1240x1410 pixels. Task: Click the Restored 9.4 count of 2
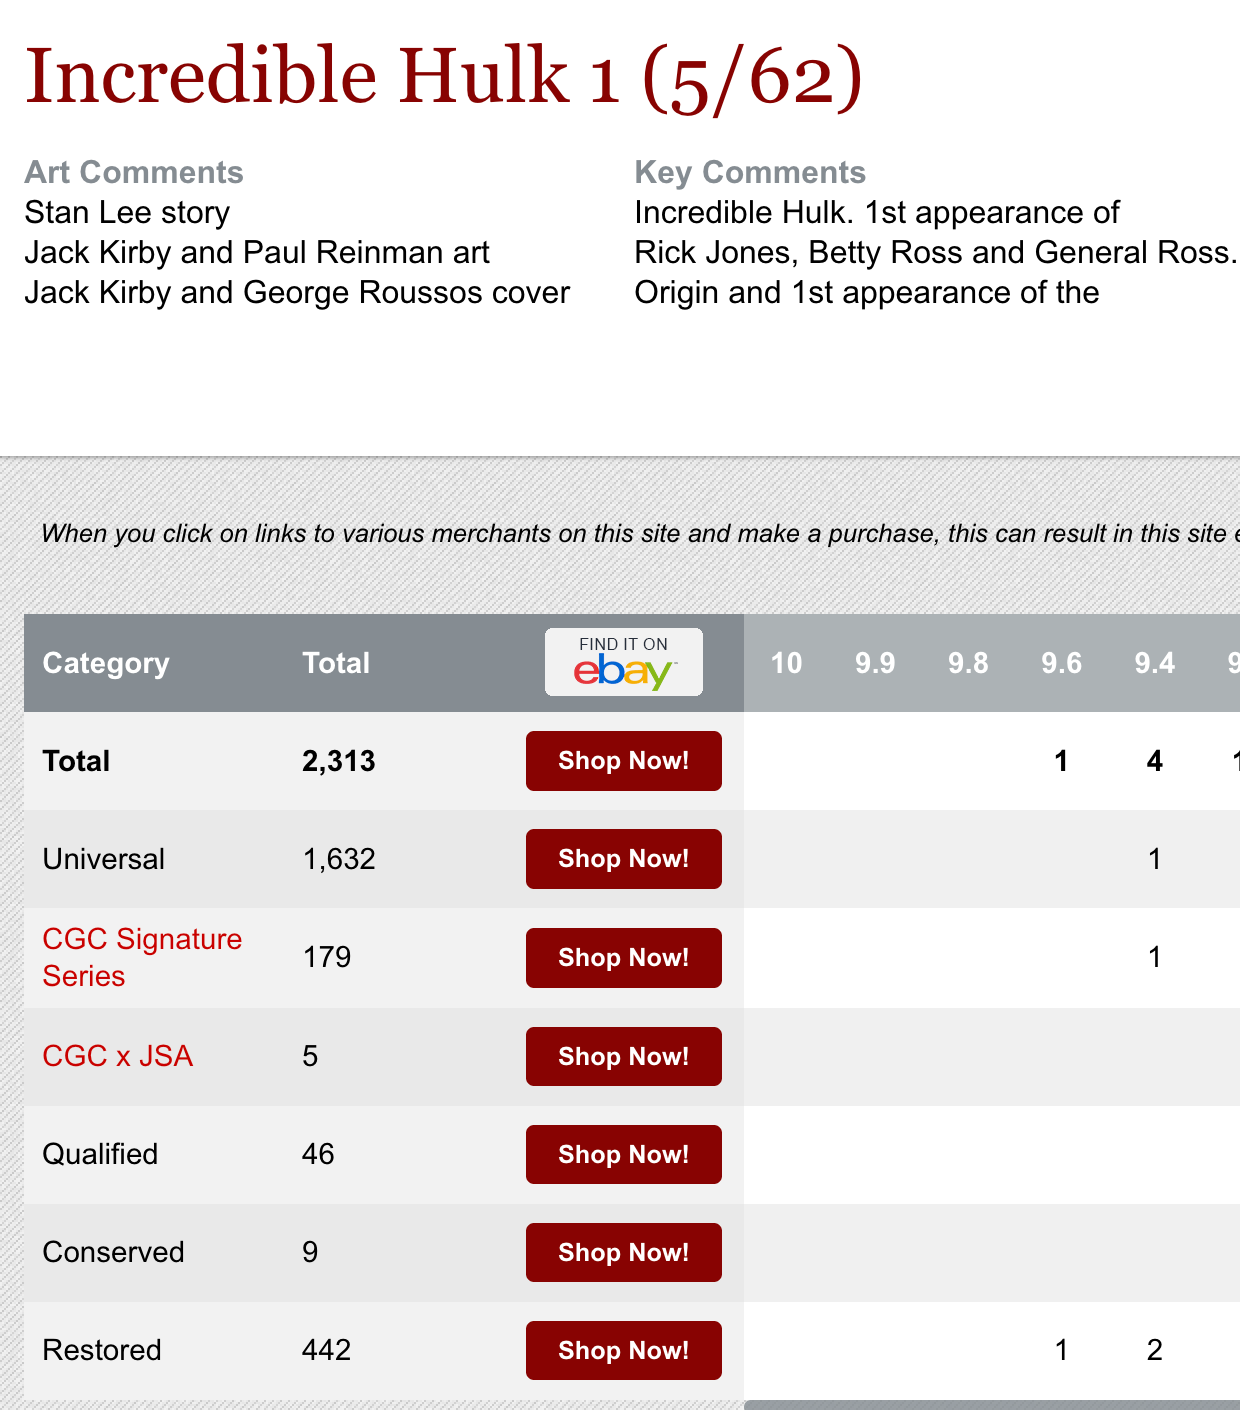tap(1154, 1350)
